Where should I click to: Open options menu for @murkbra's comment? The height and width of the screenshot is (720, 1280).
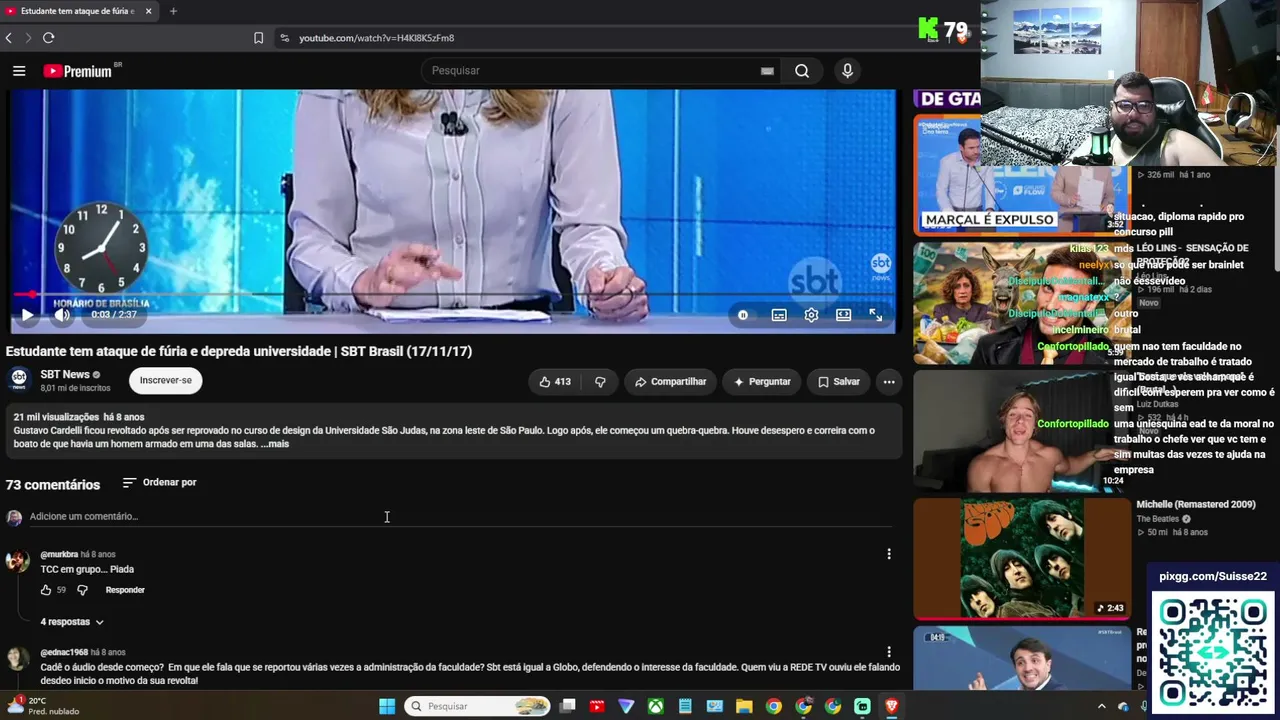click(889, 554)
